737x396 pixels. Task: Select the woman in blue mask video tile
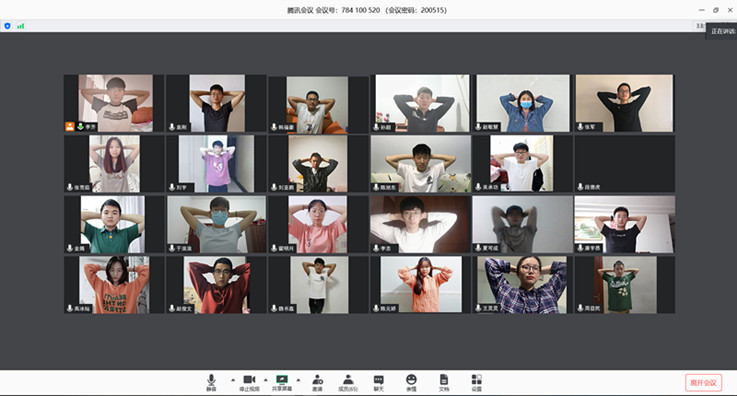point(523,103)
